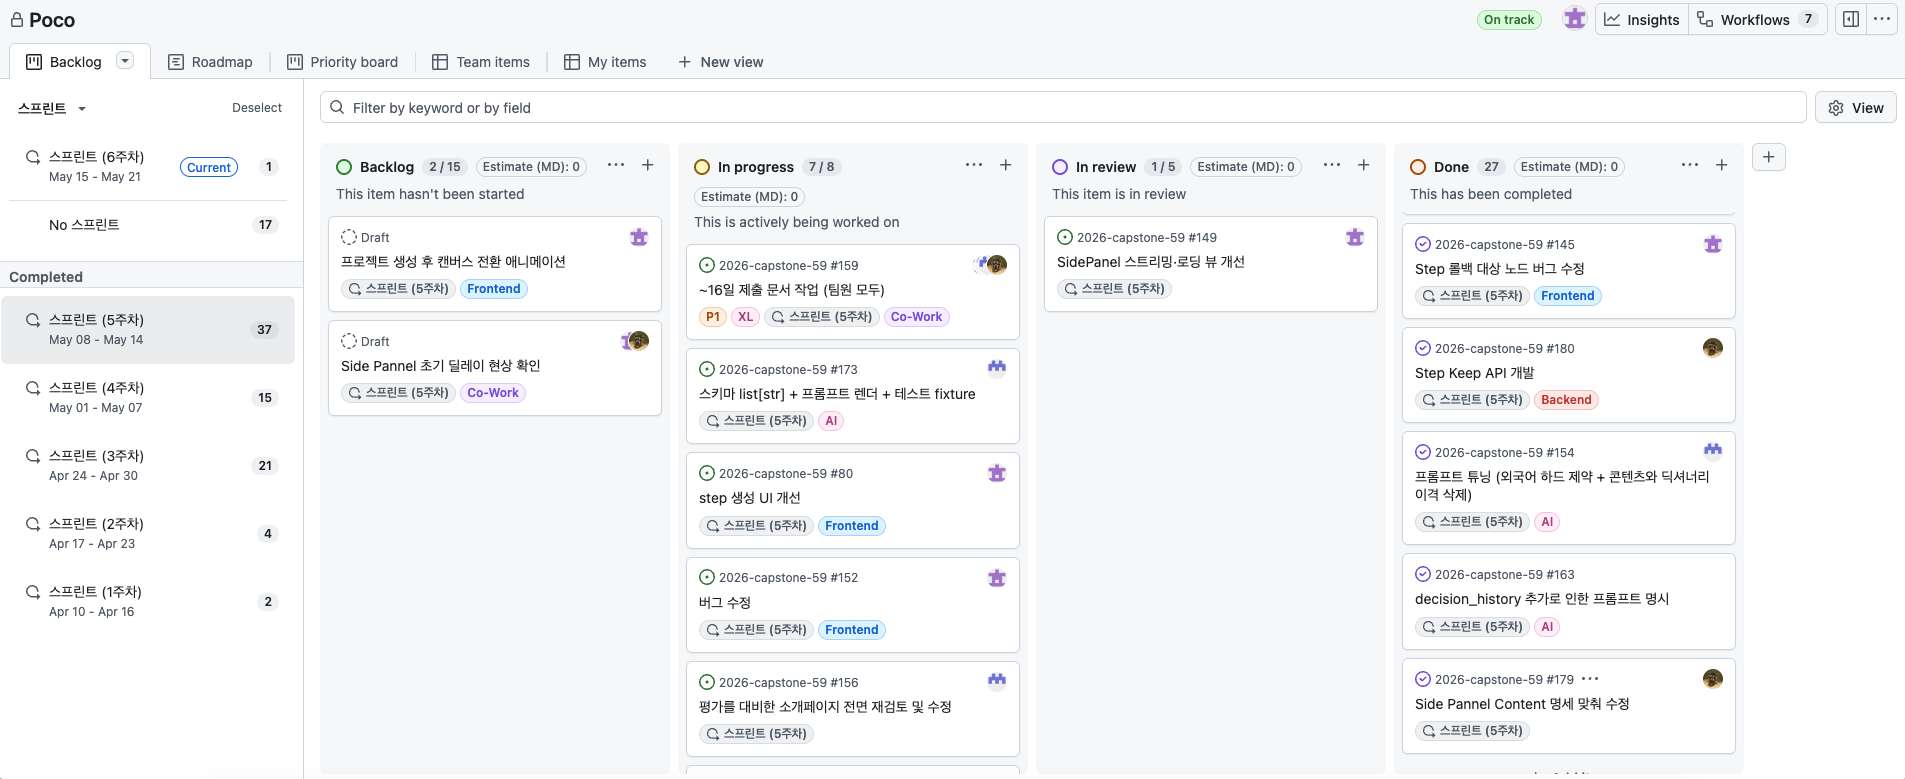This screenshot has width=1905, height=779.
Task: Switch to the Team items tab
Action: pos(481,62)
